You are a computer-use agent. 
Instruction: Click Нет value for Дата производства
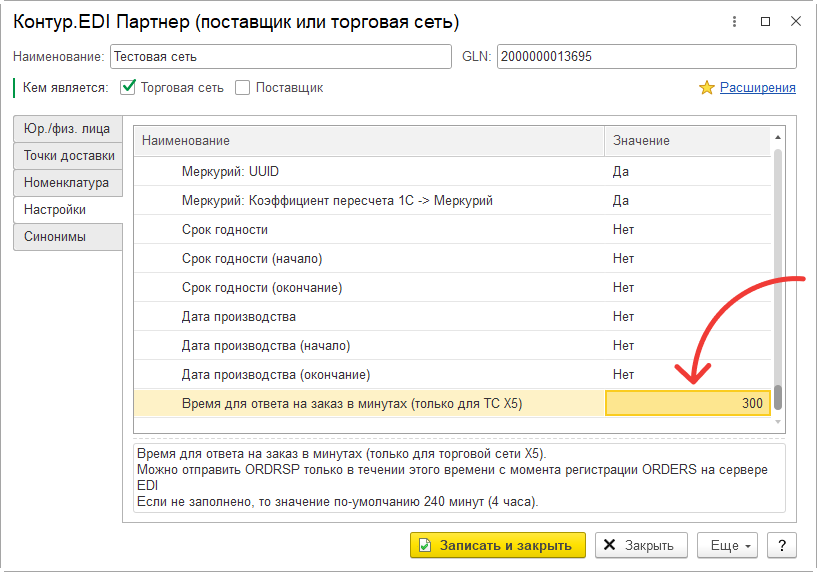coord(623,317)
